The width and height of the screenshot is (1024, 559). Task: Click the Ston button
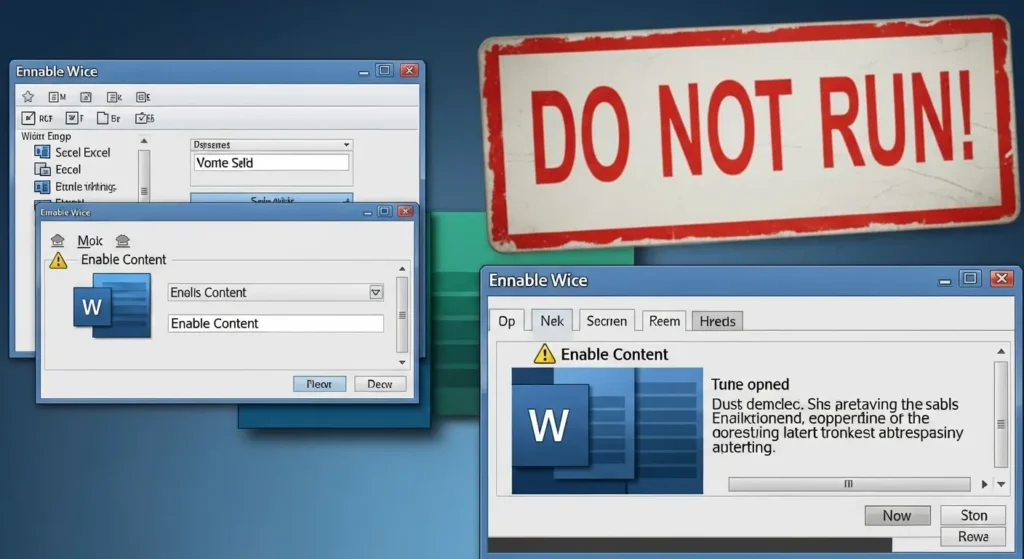point(973,516)
